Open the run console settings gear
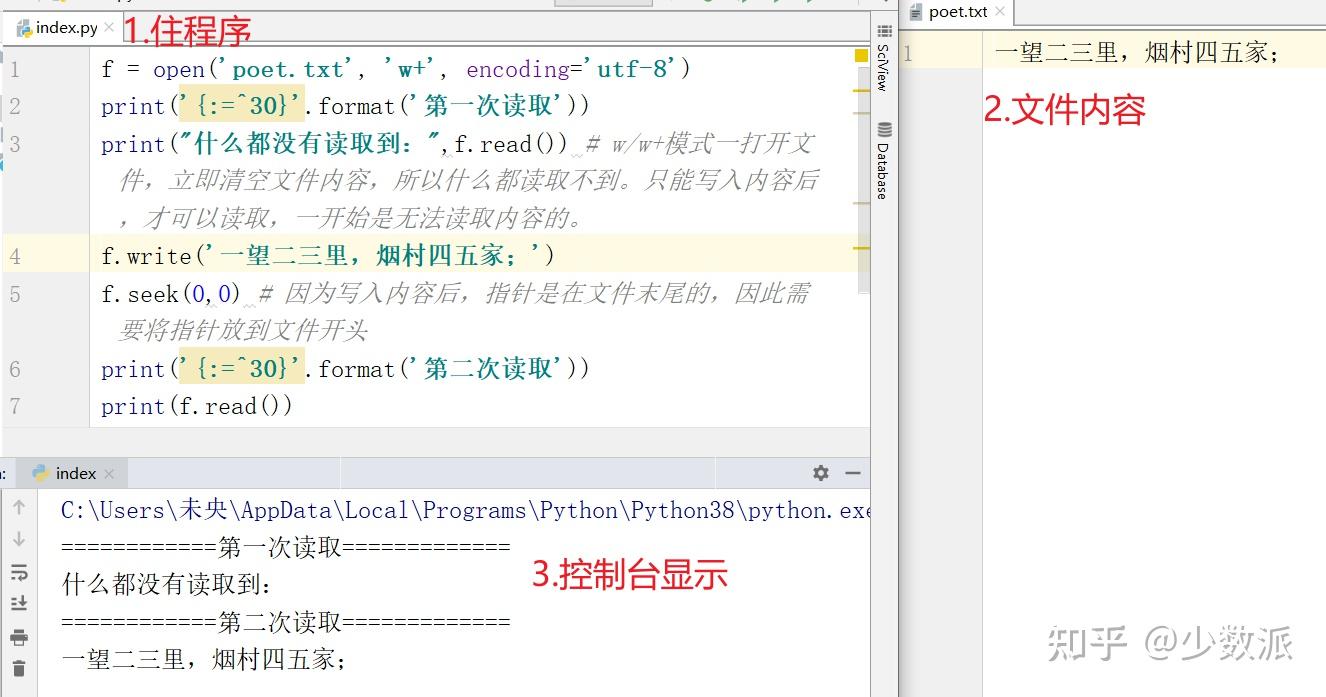The image size is (1326, 697). (x=821, y=473)
